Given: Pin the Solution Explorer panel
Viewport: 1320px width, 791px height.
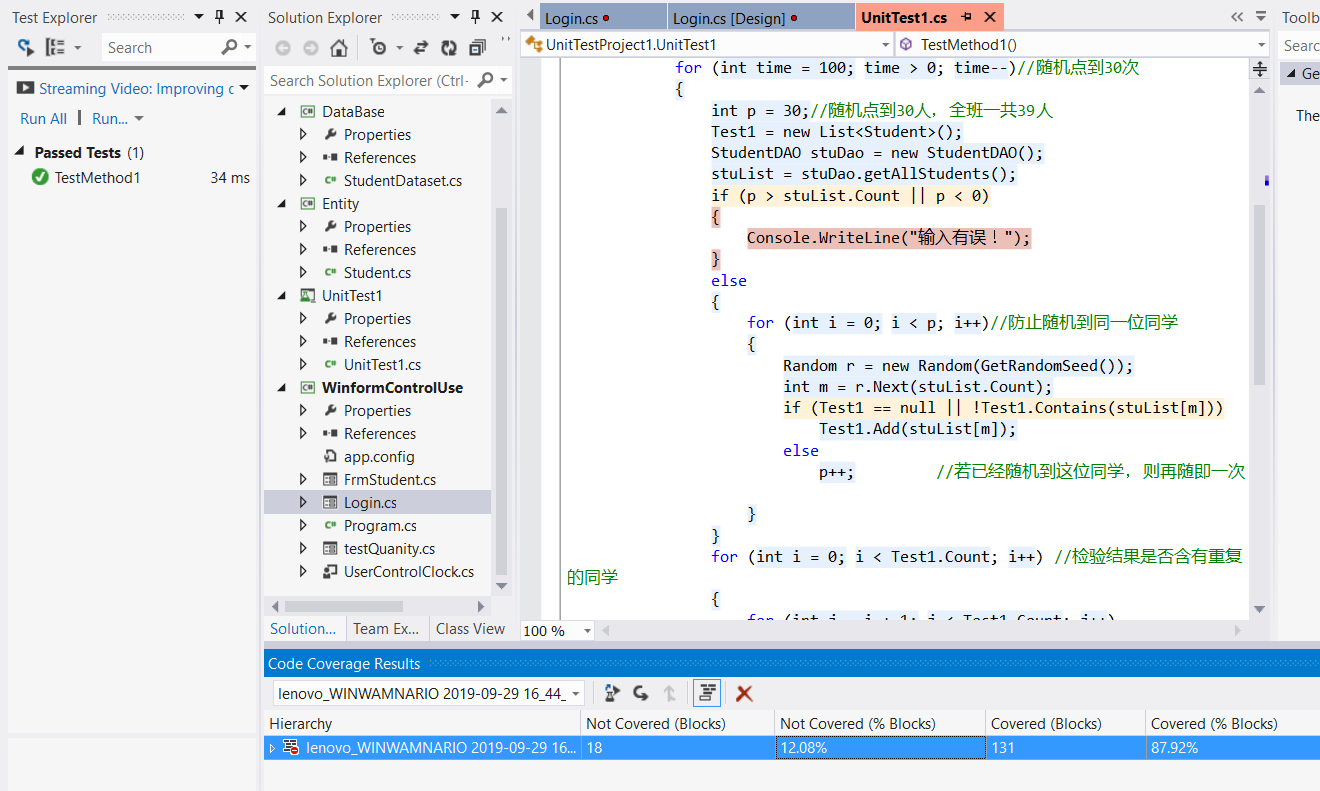Looking at the screenshot, I should coord(475,17).
